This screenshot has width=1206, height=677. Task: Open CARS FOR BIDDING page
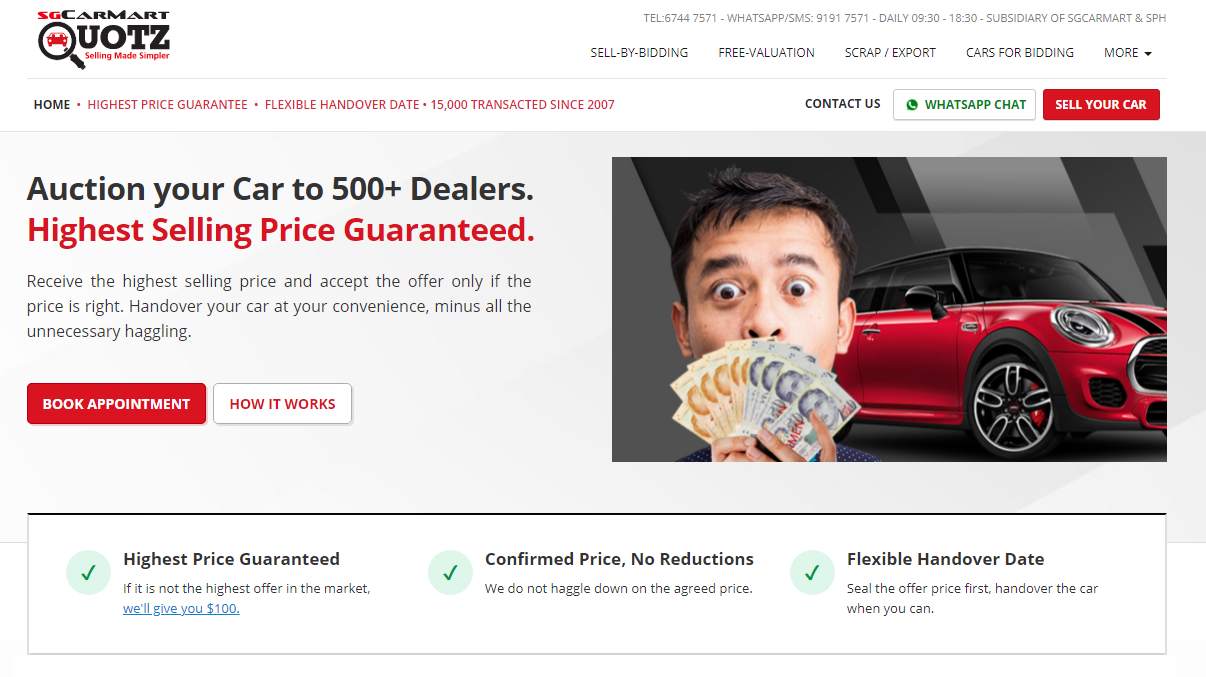tap(1020, 53)
